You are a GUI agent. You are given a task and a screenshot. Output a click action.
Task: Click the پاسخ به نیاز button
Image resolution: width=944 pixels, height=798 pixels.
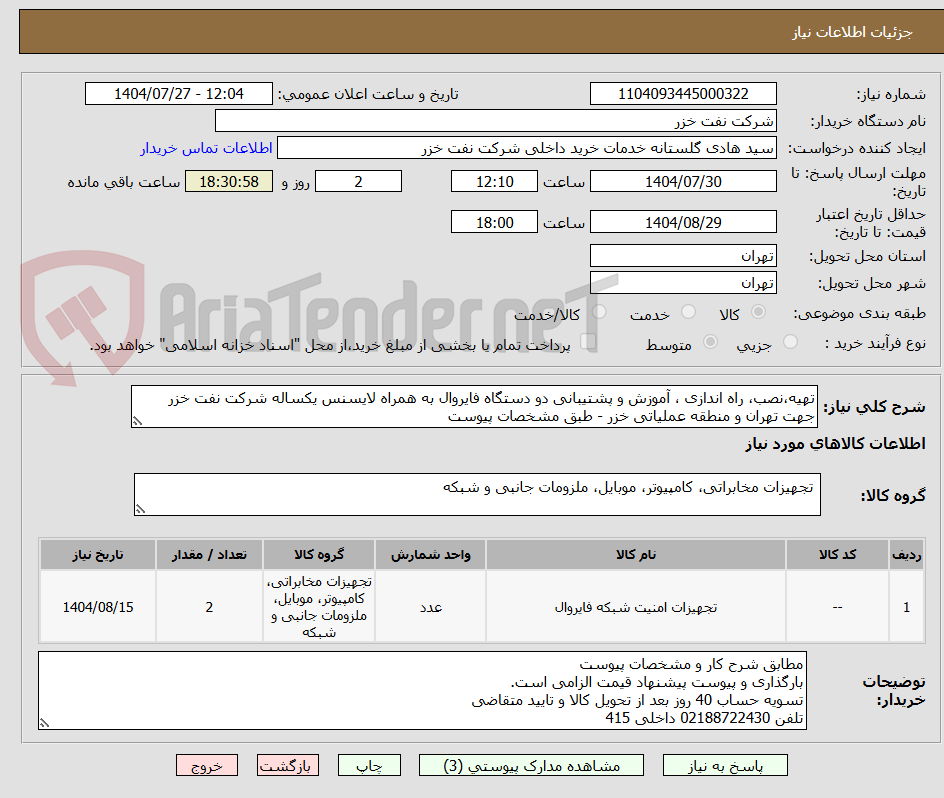click(x=725, y=765)
